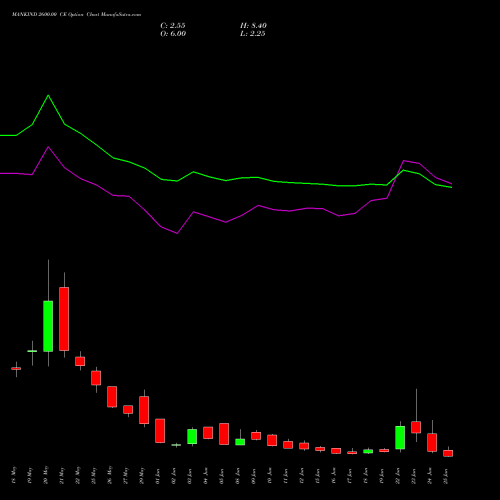Select the 21 May date label
This screenshot has height=500, width=500.
pyautogui.click(x=62, y=475)
